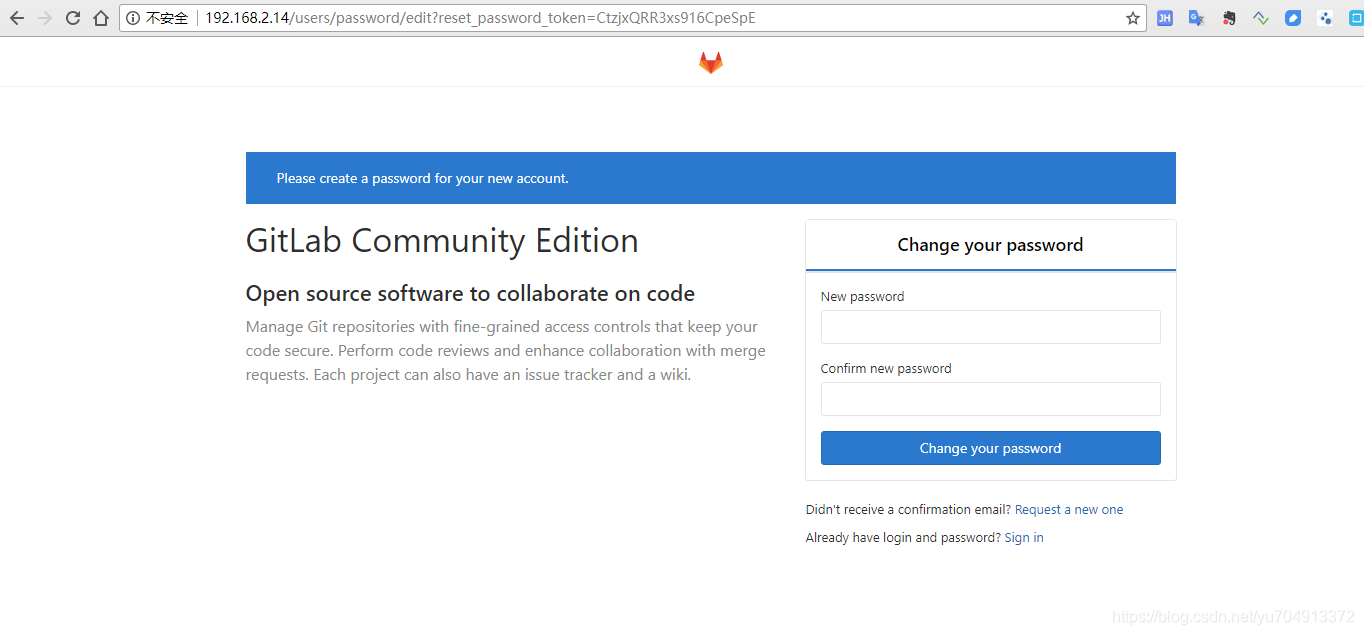Click 'Open source software to collaborate on code' heading
The height and width of the screenshot is (635, 1364).
tap(470, 294)
